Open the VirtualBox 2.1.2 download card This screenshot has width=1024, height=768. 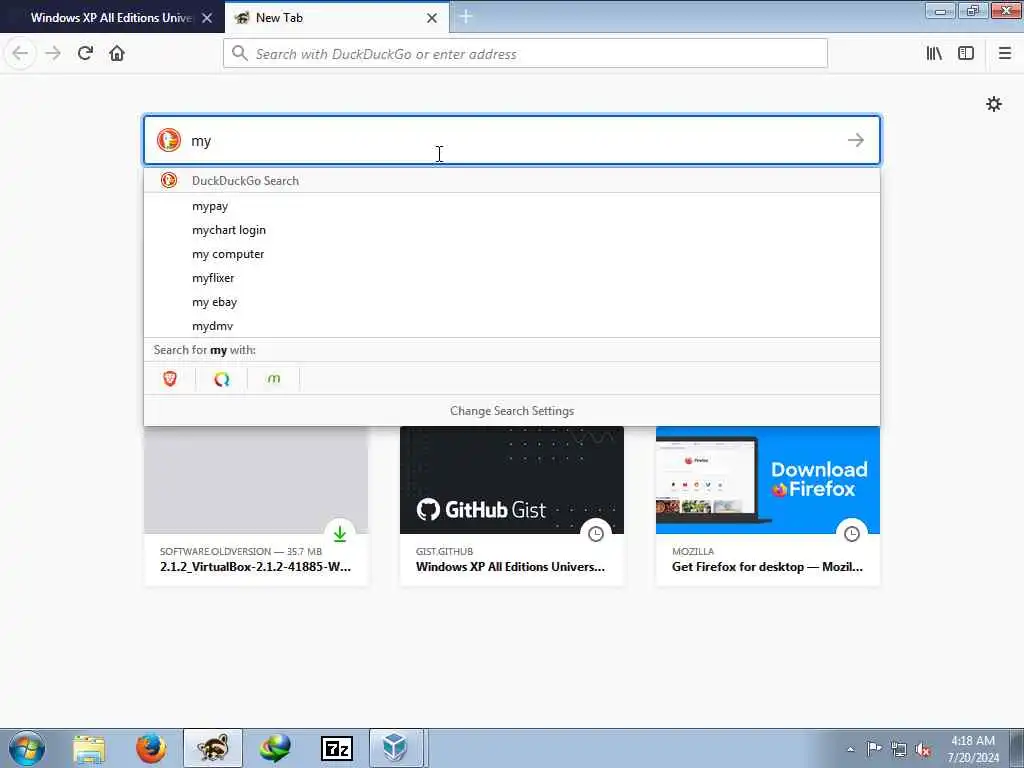coord(255,505)
